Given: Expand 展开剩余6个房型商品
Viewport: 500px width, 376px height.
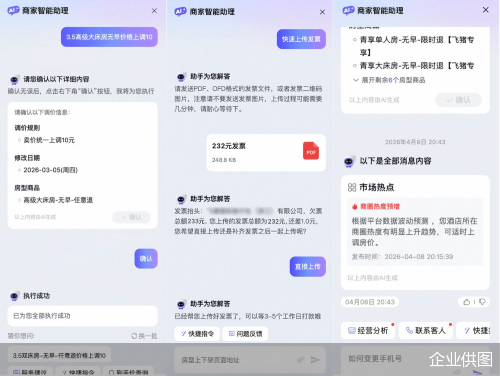Looking at the screenshot, I should [x=389, y=80].
